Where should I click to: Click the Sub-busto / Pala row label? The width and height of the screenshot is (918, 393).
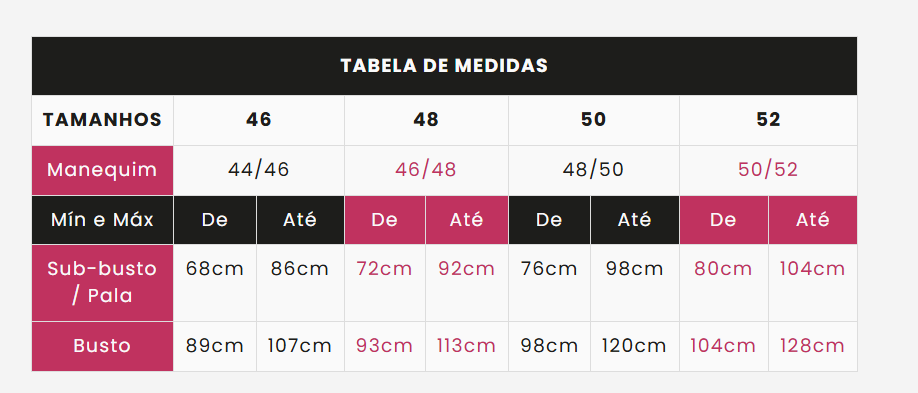(x=102, y=283)
